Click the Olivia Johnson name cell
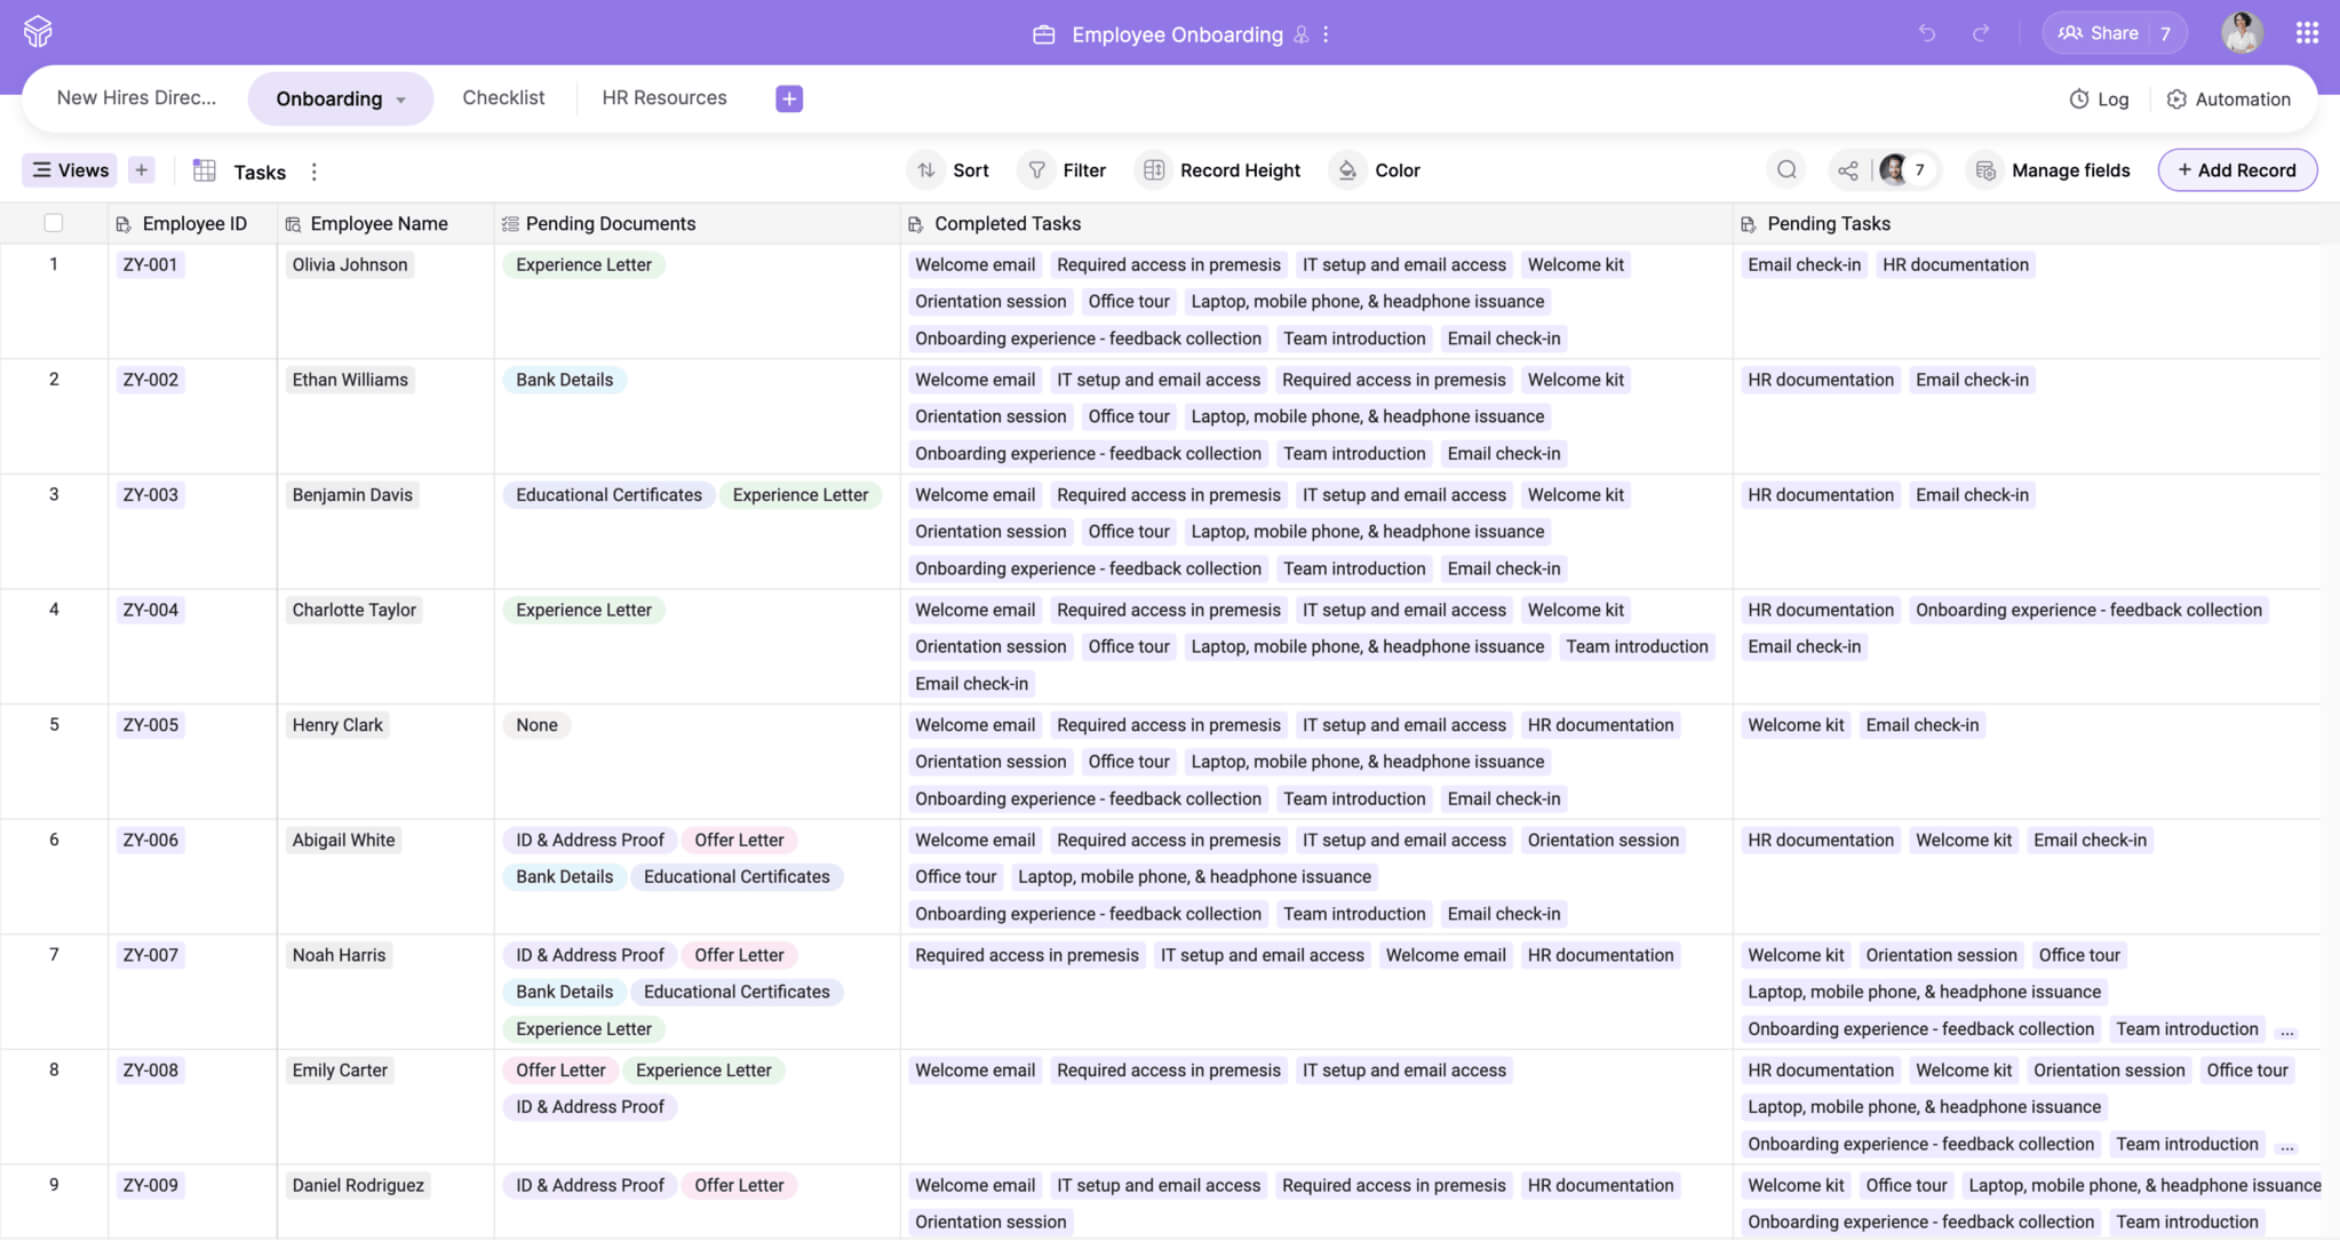This screenshot has height=1240, width=2340. 349,265
